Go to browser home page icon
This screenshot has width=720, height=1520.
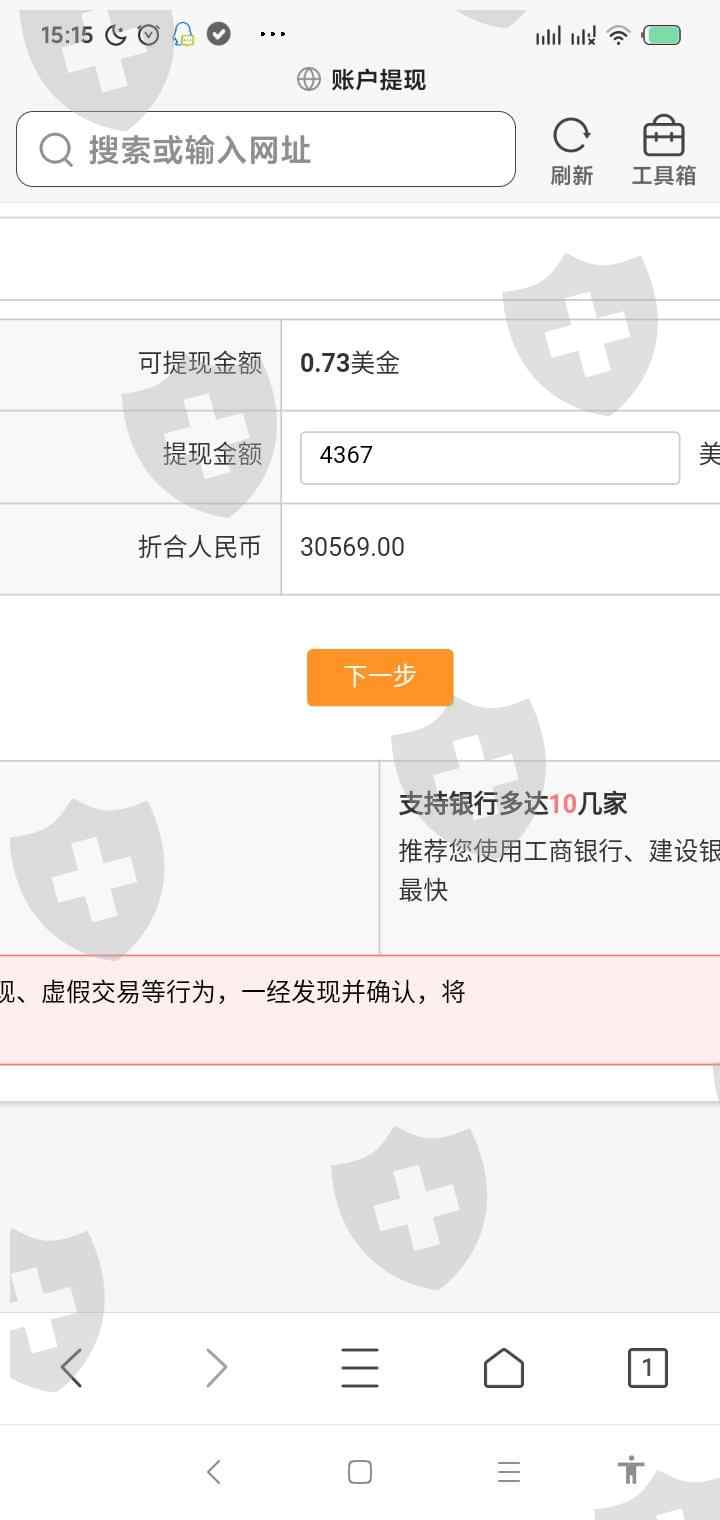tap(504, 1367)
